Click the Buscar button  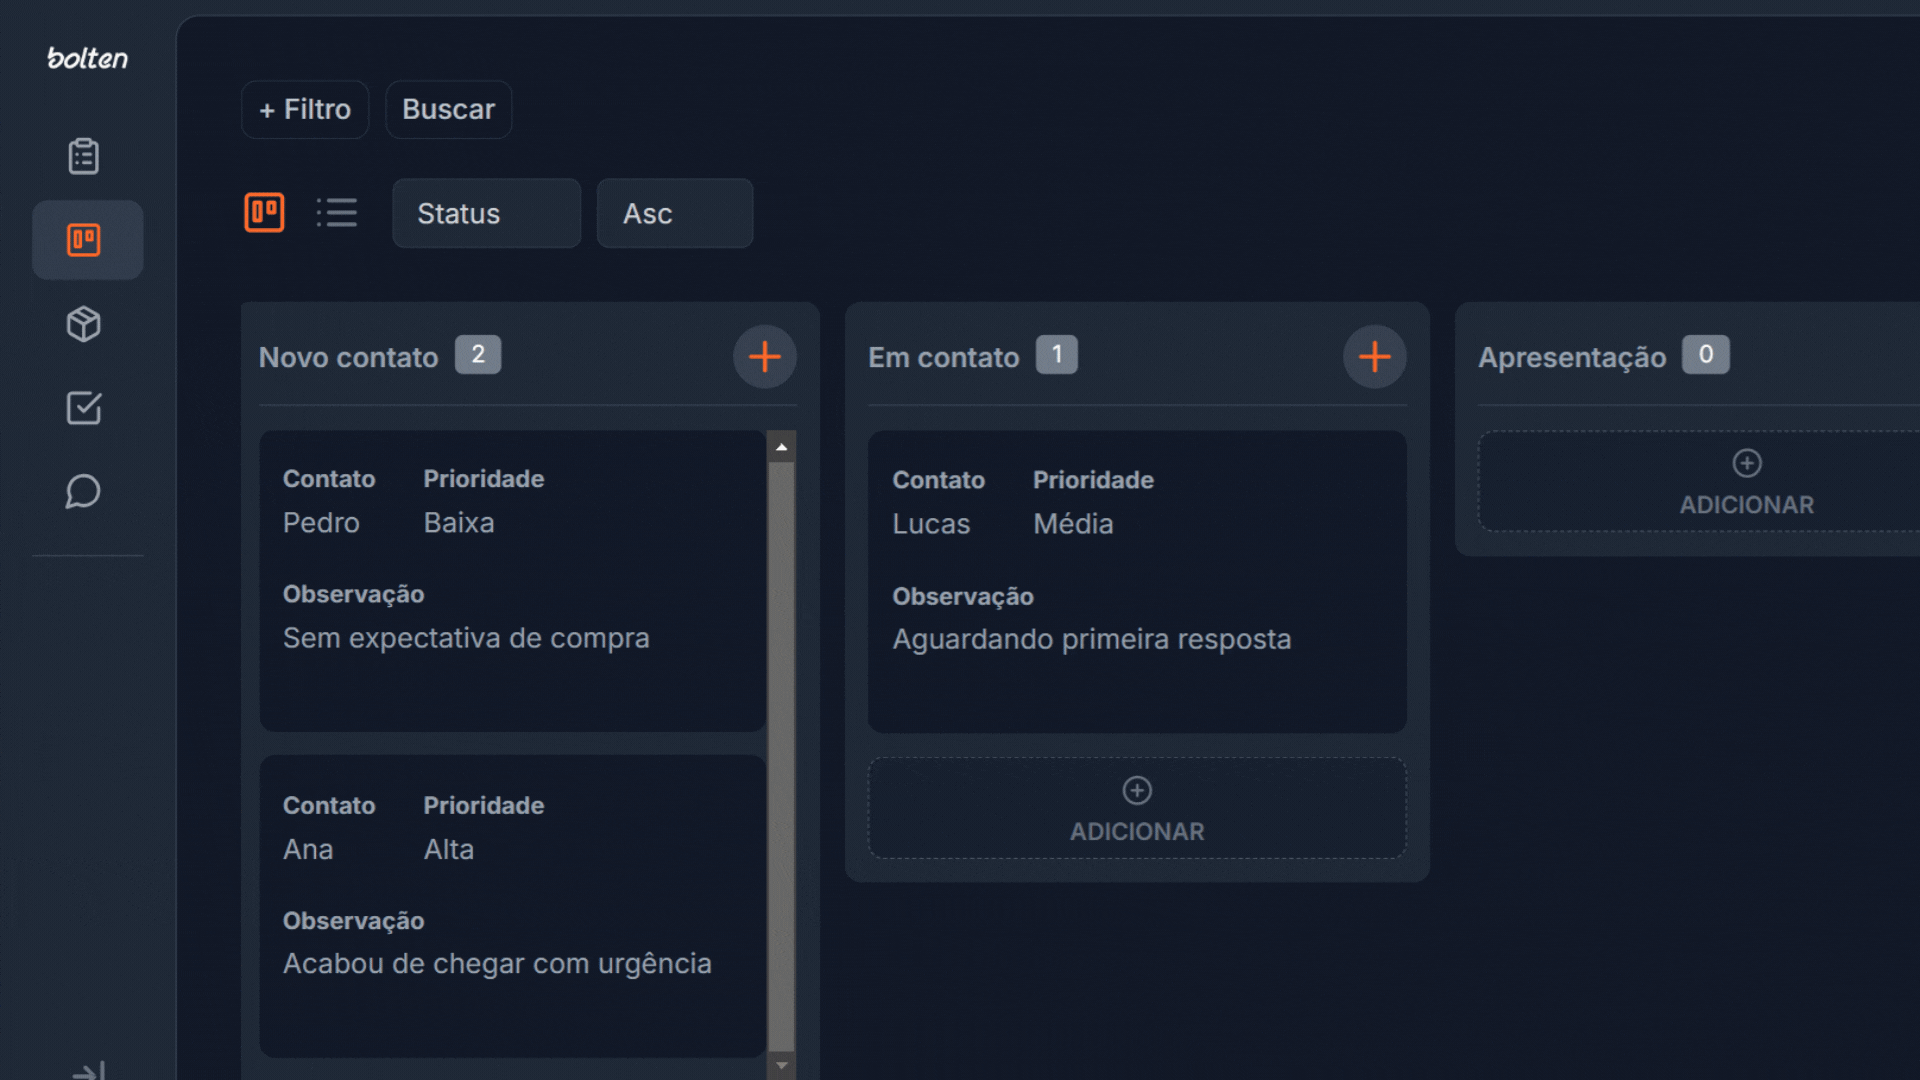448,109
